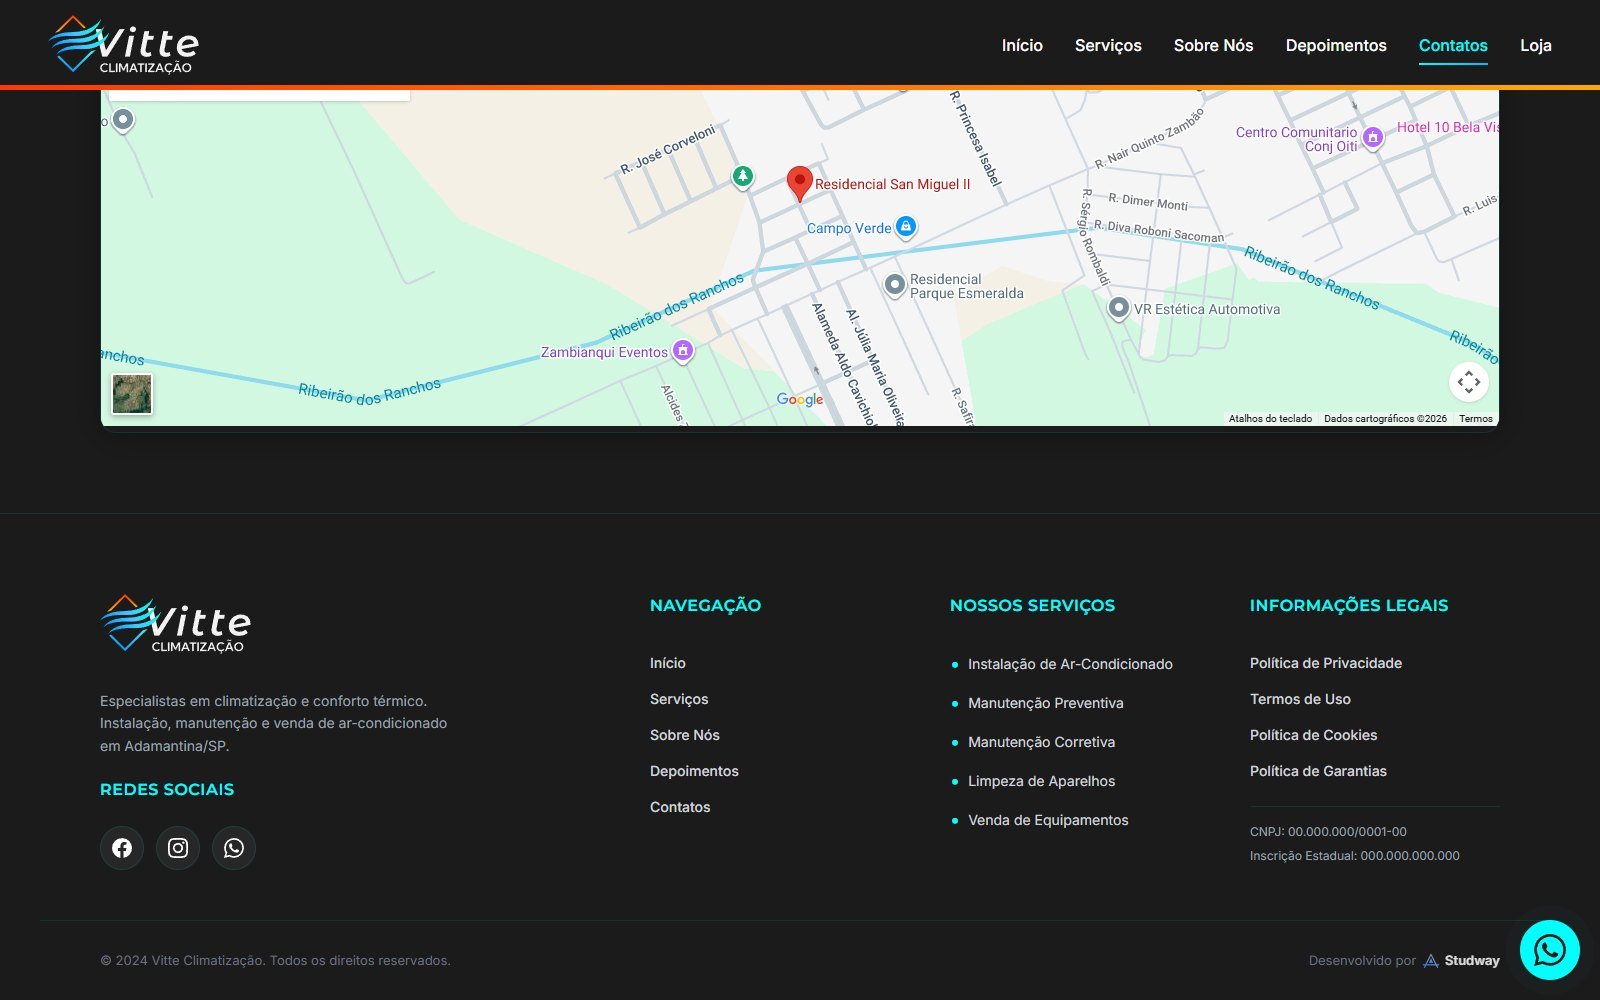
Task: Click Instalação de Ar-Condicionado service item
Action: click(x=1070, y=664)
